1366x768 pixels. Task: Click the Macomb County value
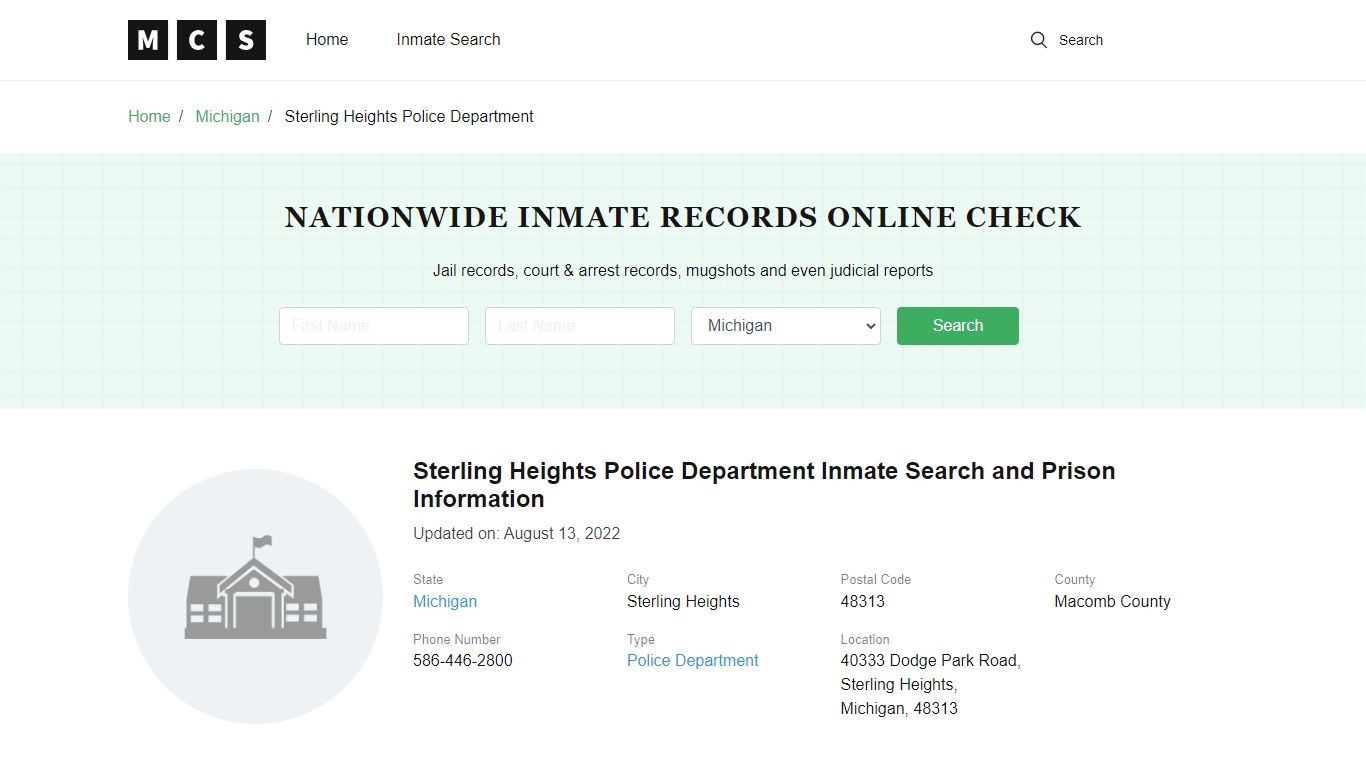coord(1112,601)
